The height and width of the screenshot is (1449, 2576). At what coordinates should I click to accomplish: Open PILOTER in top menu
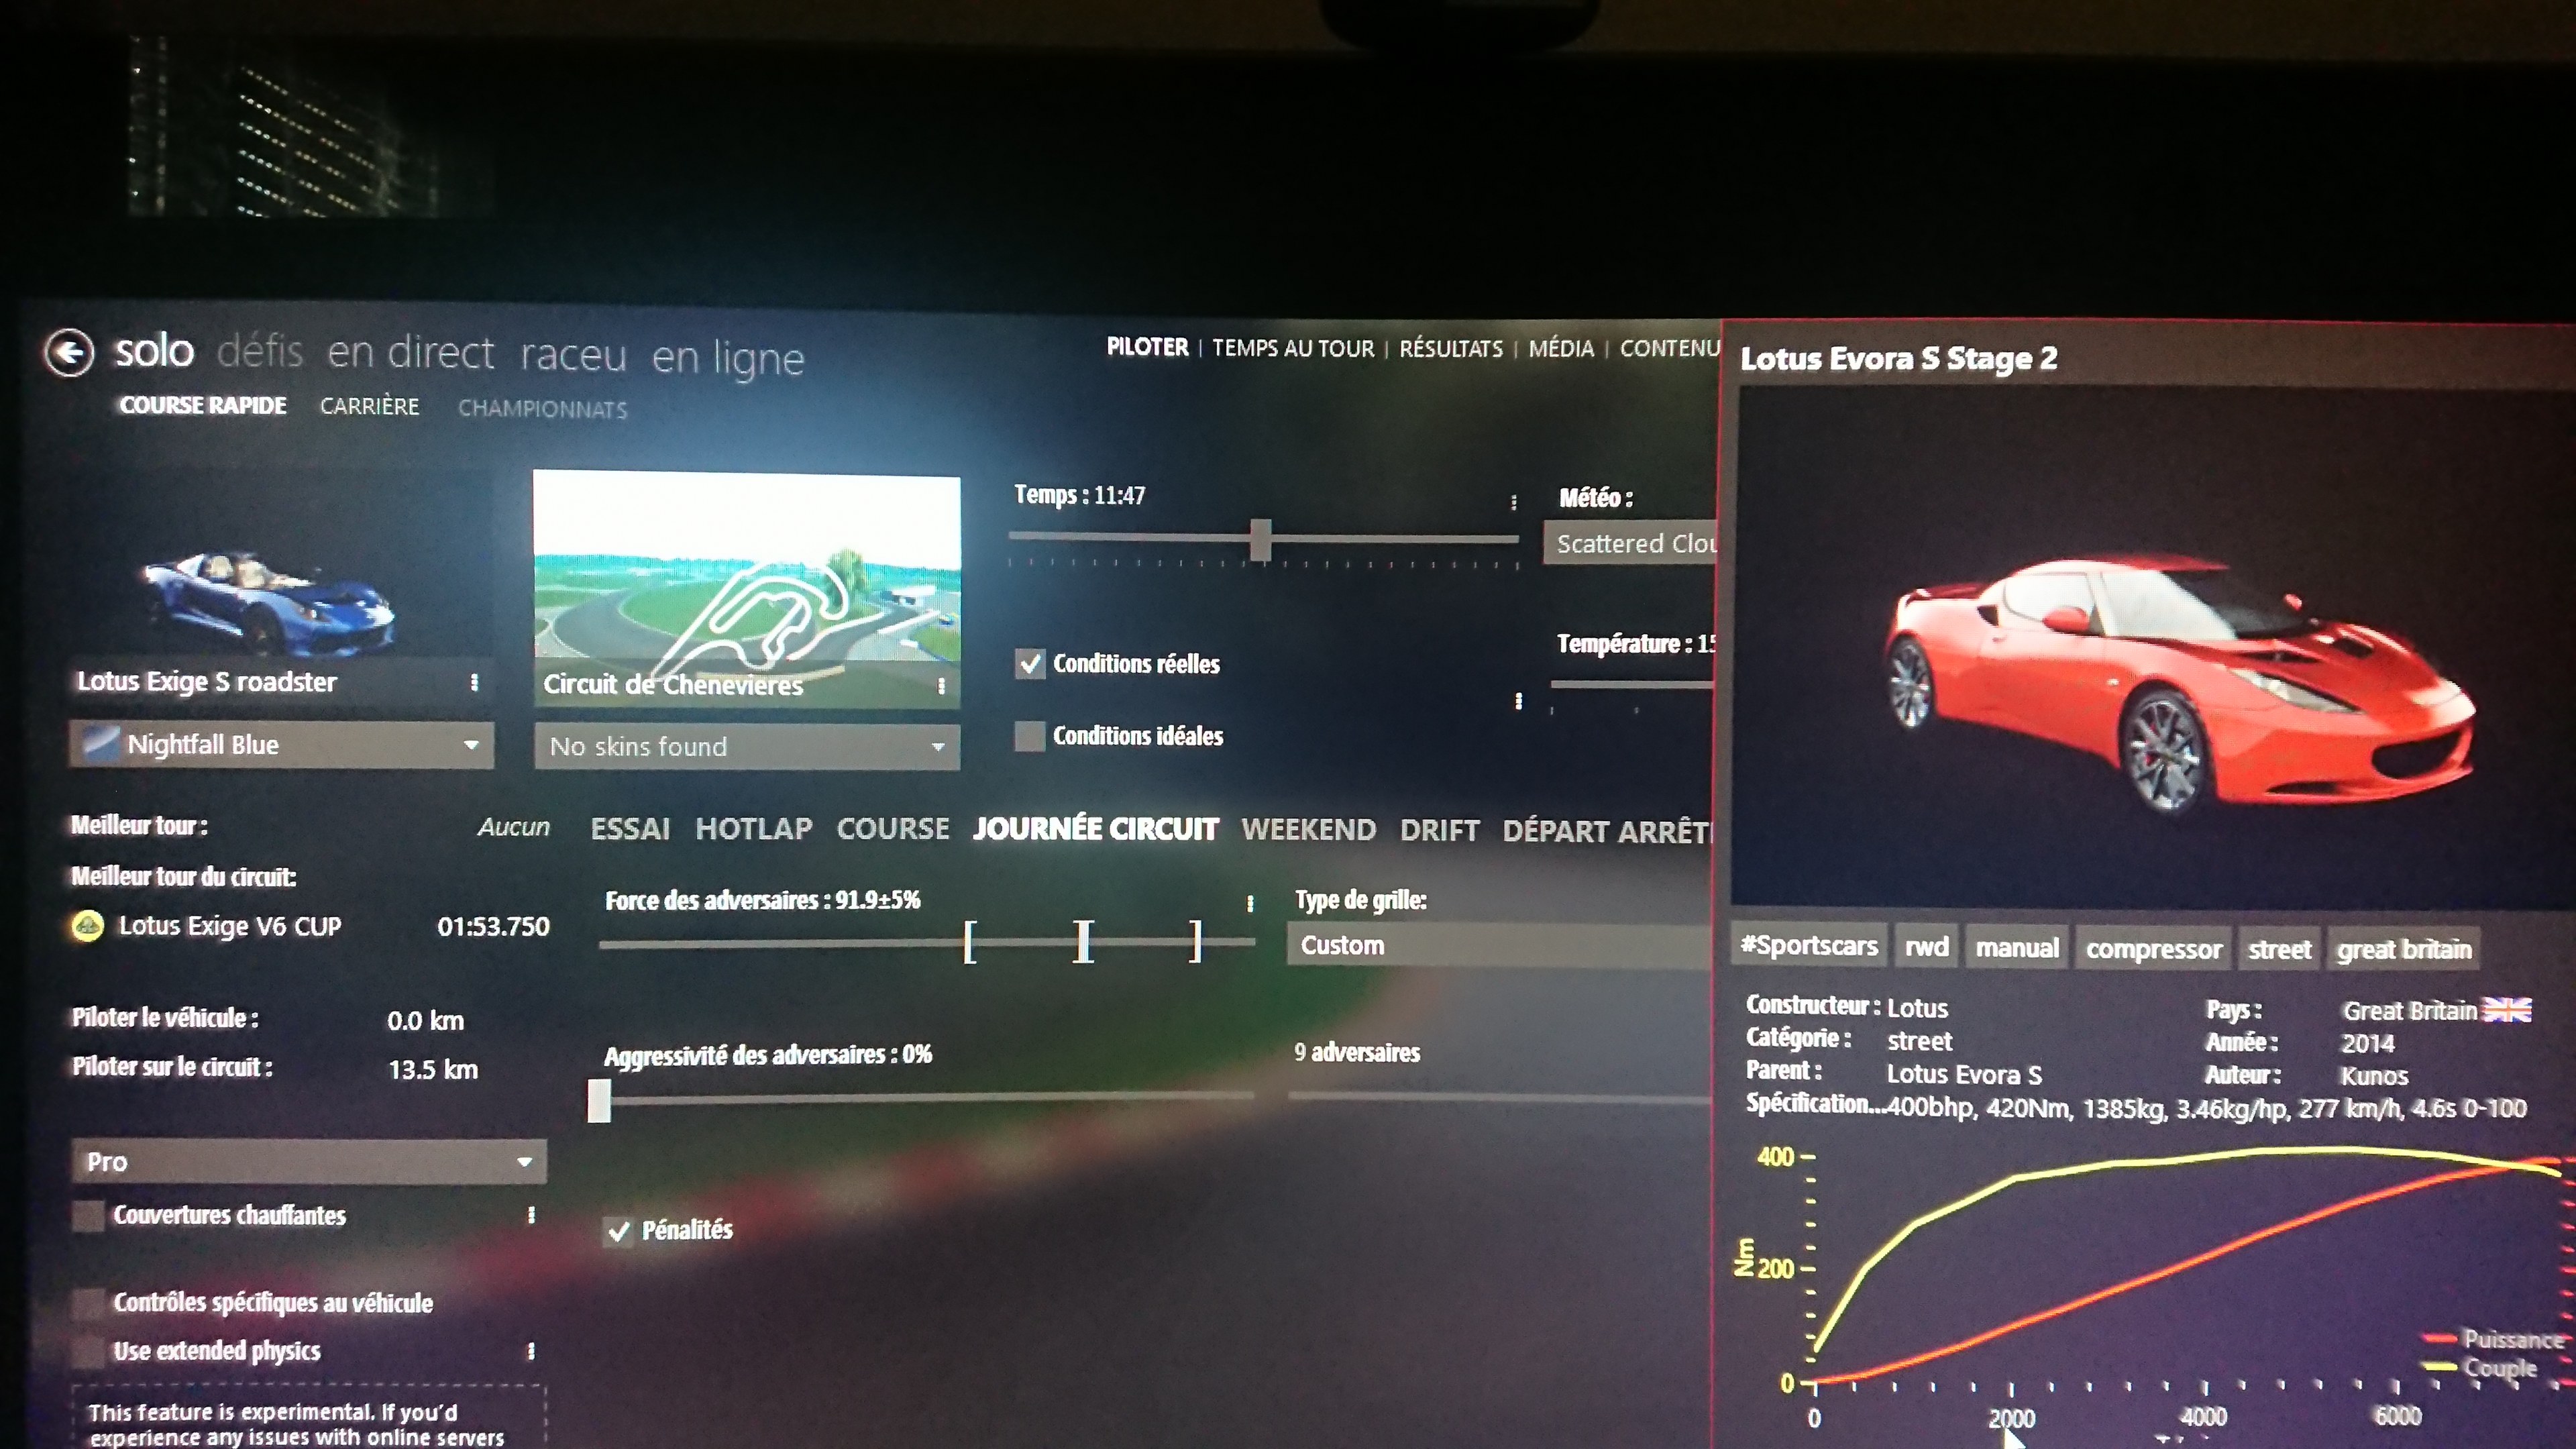tap(1147, 347)
